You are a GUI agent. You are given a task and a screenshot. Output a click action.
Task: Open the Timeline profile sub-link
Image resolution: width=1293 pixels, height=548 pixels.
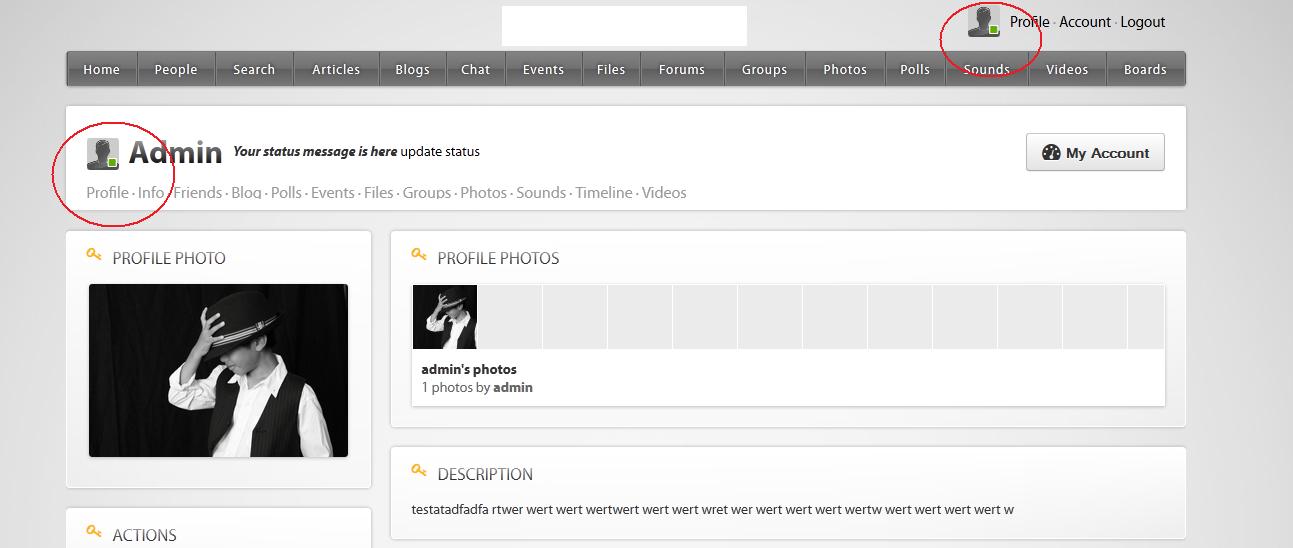(x=604, y=193)
